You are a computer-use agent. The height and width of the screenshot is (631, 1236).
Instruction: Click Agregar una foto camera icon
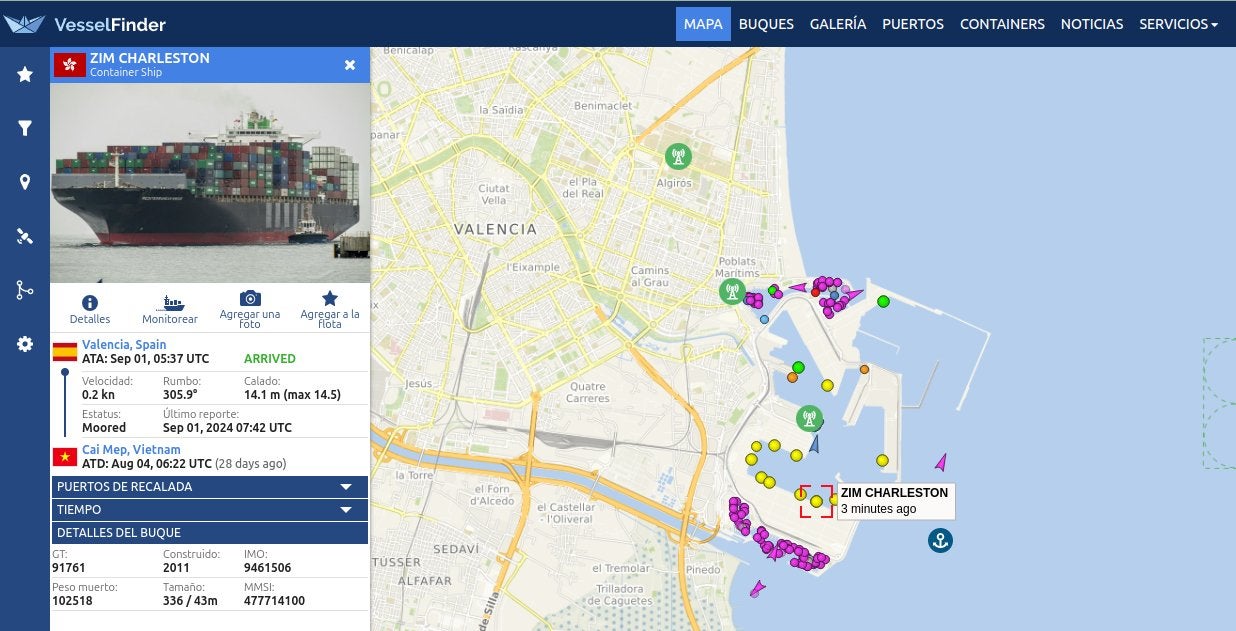pos(250,299)
